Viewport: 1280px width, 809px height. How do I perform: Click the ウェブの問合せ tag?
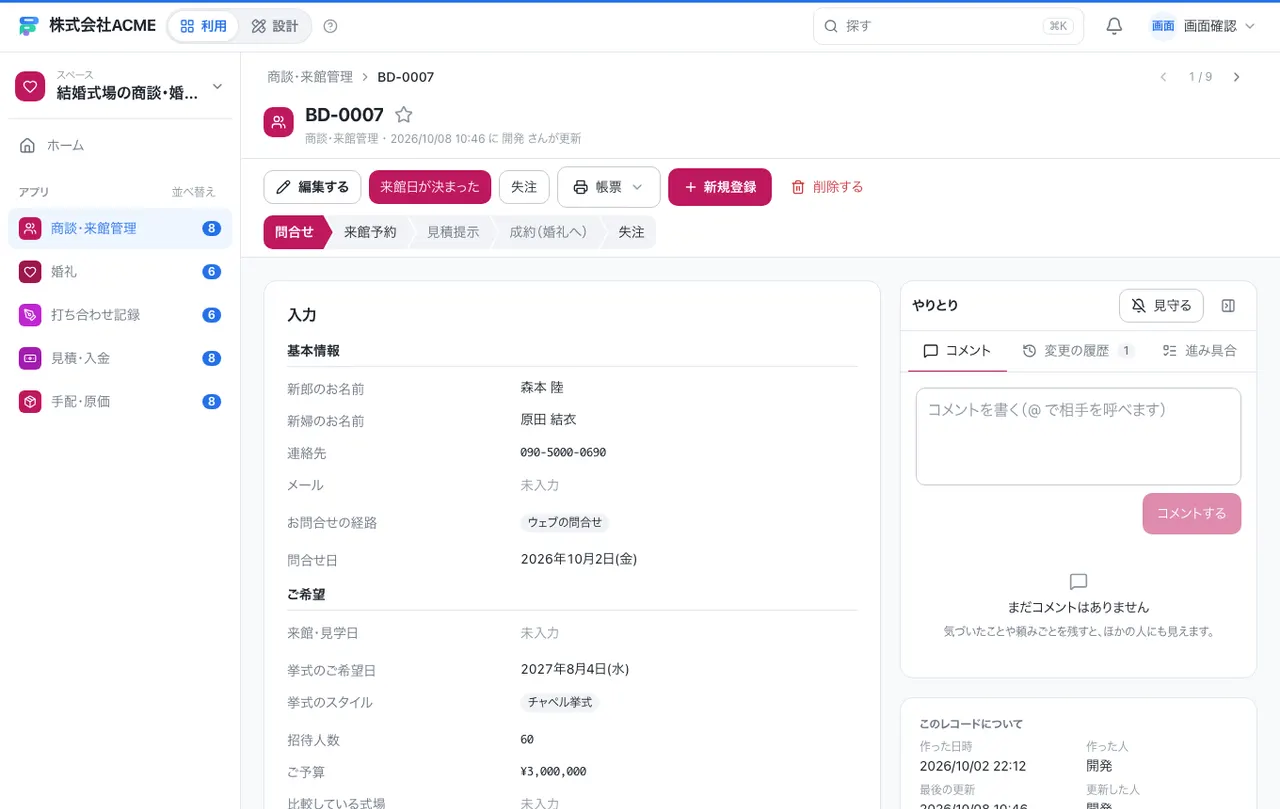tap(565, 523)
